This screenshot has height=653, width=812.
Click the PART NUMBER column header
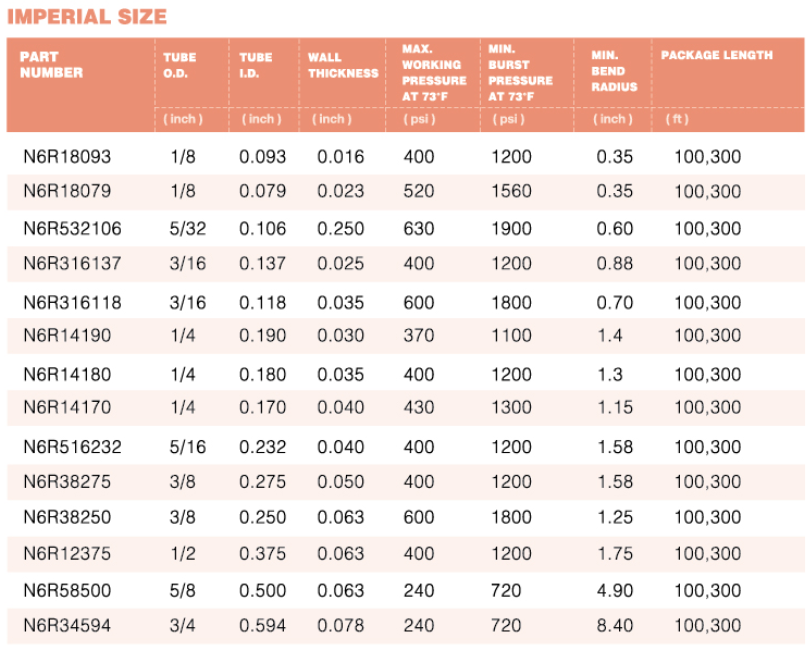51,65
